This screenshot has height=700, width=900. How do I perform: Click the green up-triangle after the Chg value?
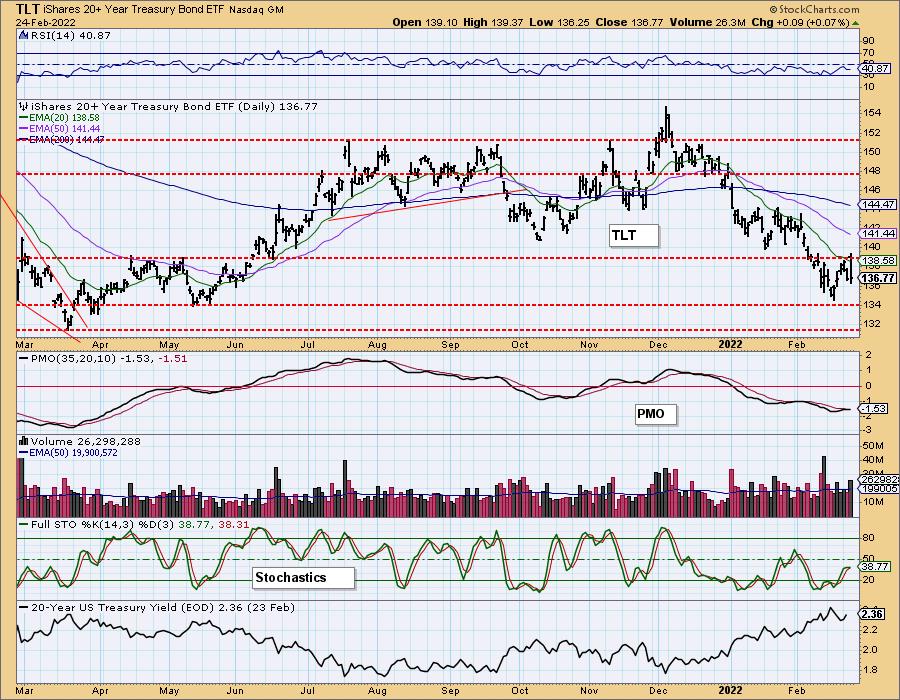pyautogui.click(x=855, y=23)
